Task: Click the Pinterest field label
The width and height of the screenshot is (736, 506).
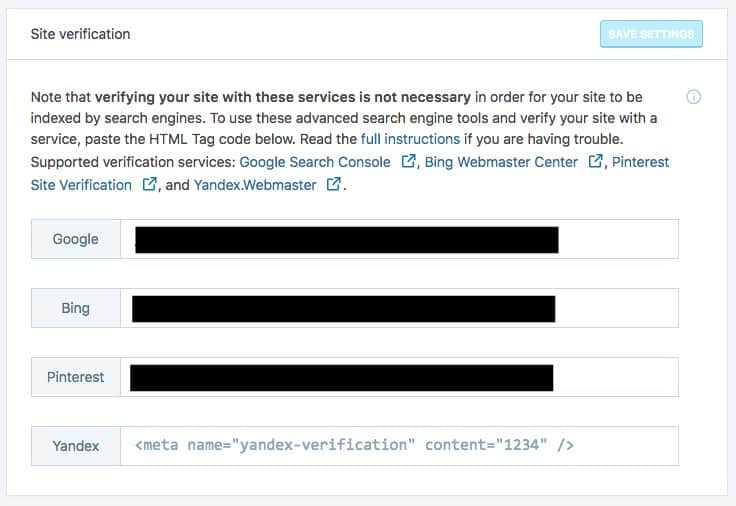Action: tap(76, 377)
